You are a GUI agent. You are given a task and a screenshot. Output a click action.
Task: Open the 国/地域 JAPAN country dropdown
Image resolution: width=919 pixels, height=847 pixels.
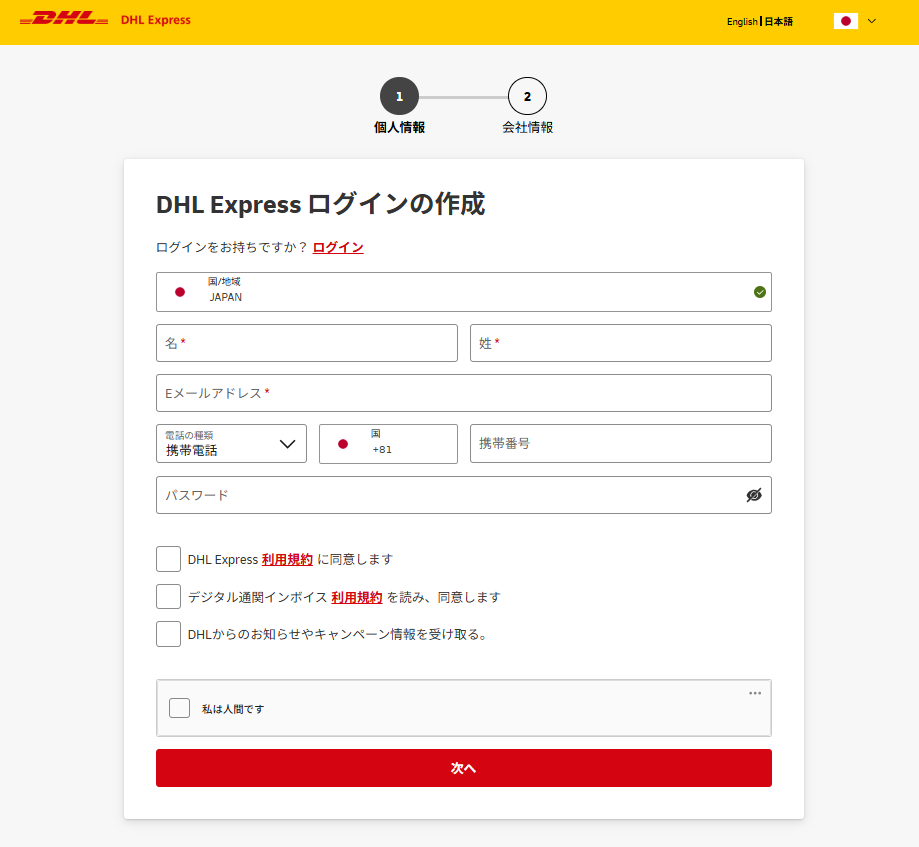(x=463, y=292)
